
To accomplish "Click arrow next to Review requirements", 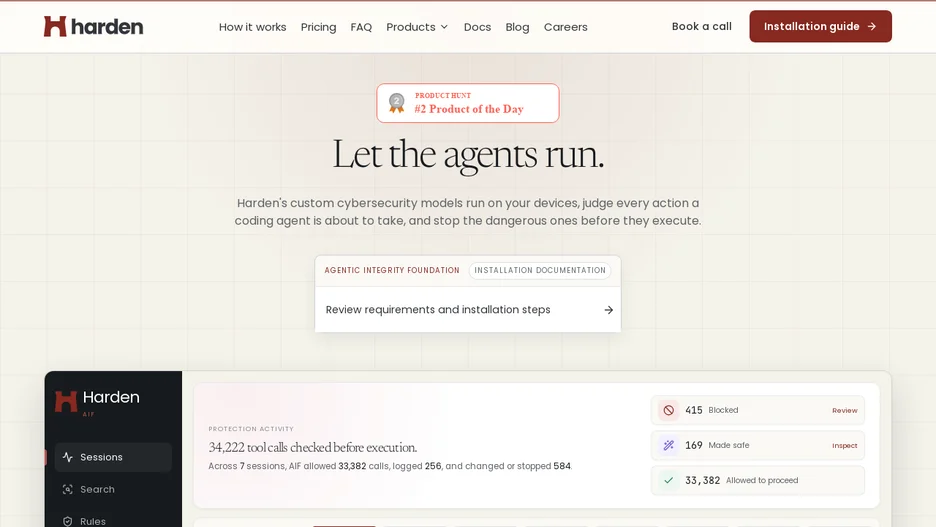I will (608, 310).
